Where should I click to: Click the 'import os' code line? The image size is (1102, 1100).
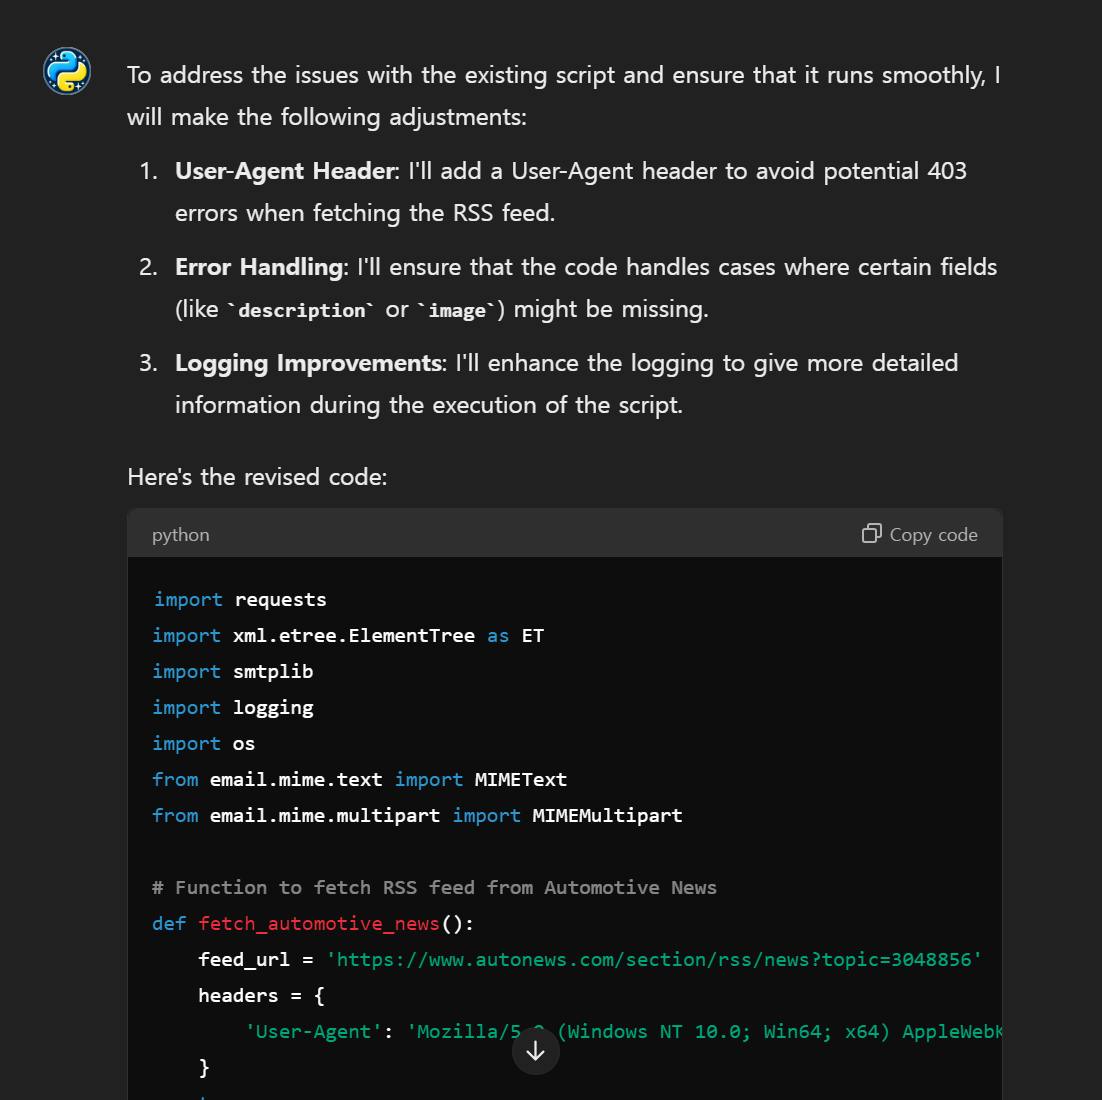pyautogui.click(x=204, y=744)
